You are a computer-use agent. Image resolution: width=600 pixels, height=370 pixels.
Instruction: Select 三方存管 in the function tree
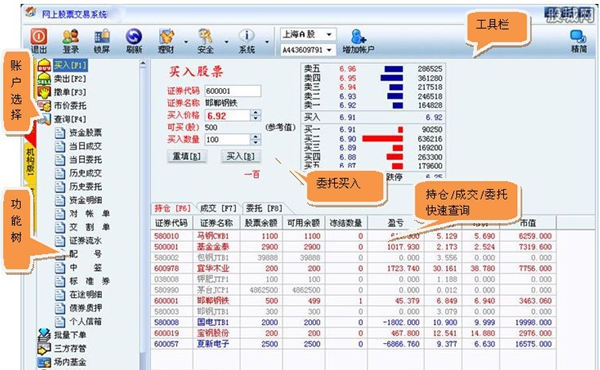point(70,348)
